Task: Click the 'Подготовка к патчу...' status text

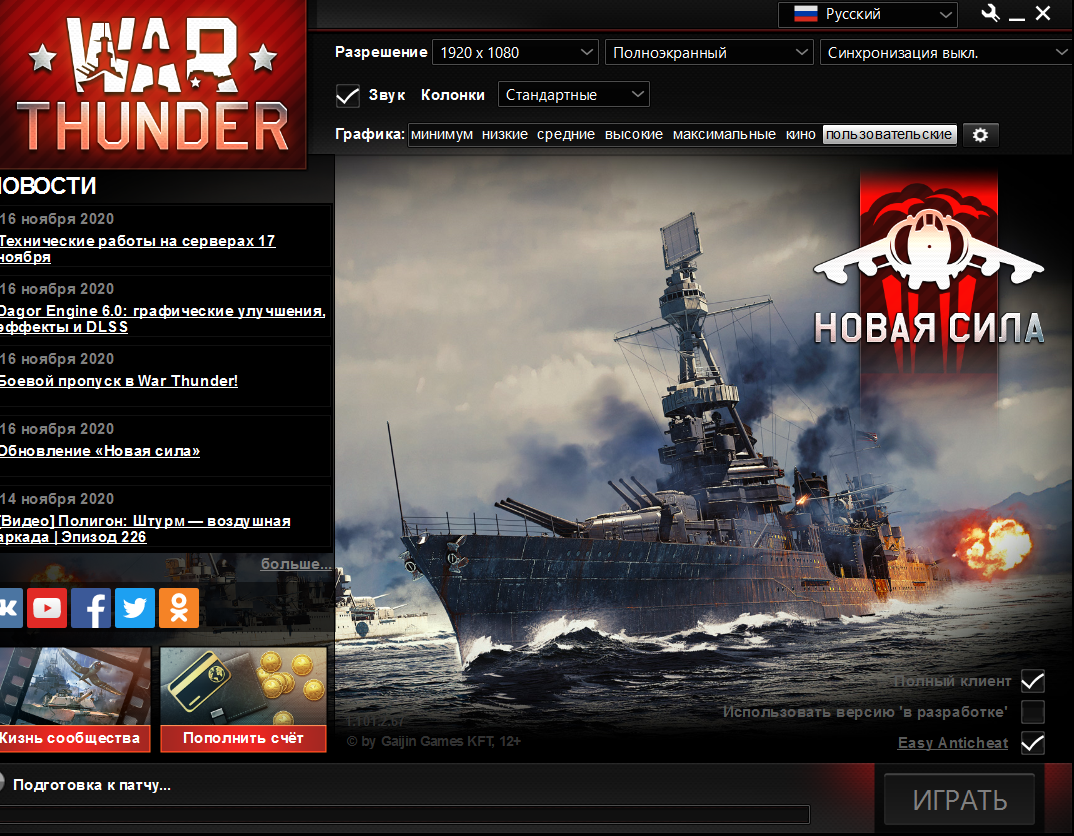Action: coord(92,785)
